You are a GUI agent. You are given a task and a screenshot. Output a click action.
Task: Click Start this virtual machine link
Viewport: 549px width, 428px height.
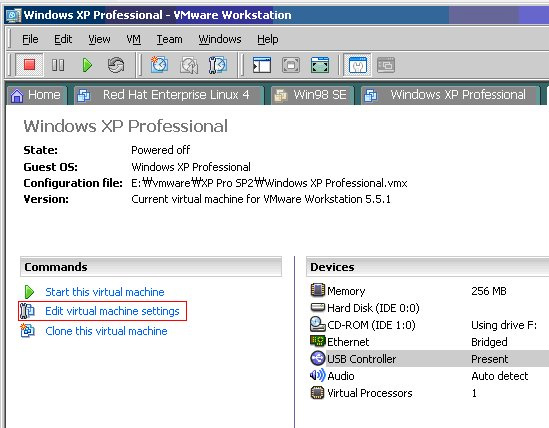tap(105, 292)
